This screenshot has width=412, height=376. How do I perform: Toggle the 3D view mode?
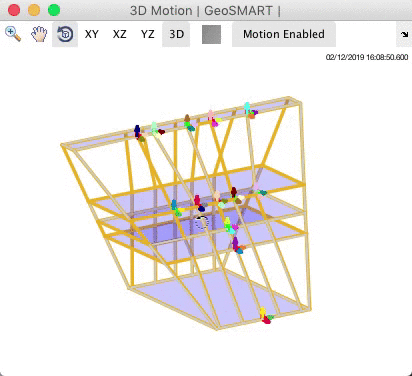(176, 34)
